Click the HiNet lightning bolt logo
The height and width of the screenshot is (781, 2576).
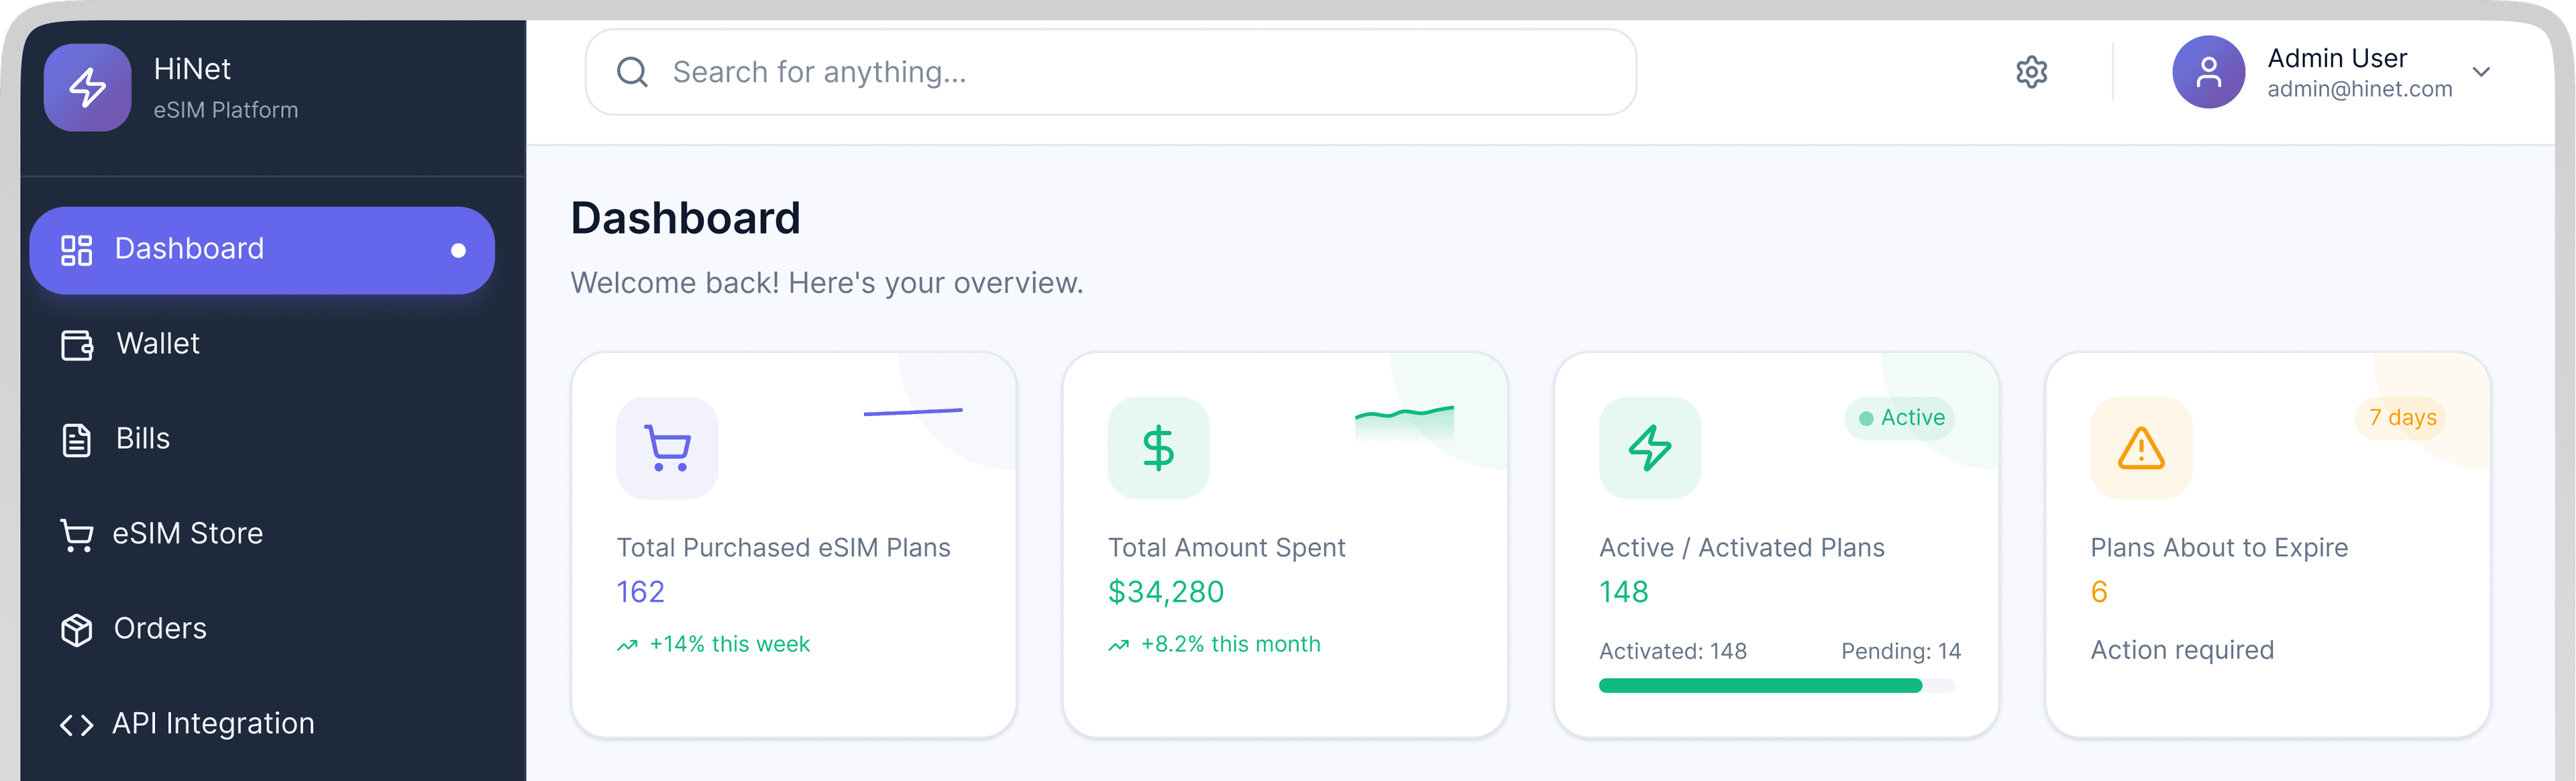(x=87, y=88)
